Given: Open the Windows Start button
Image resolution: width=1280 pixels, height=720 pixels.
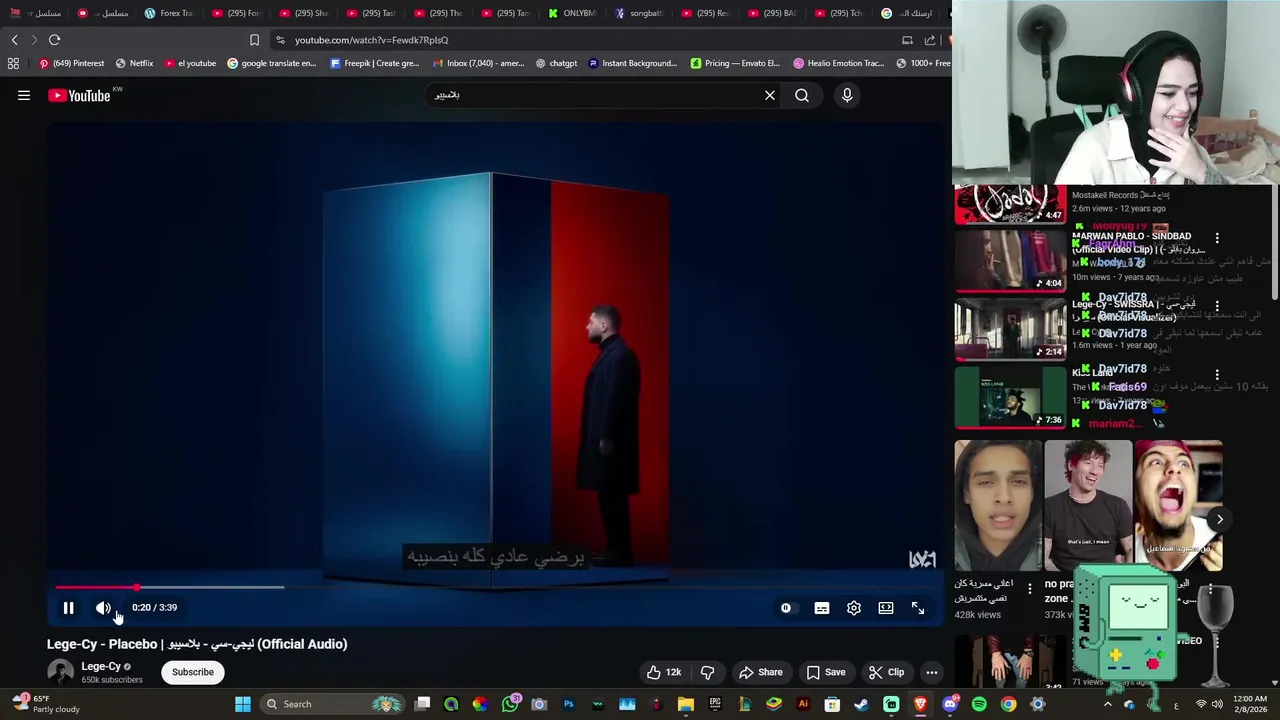Looking at the screenshot, I should tap(242, 704).
